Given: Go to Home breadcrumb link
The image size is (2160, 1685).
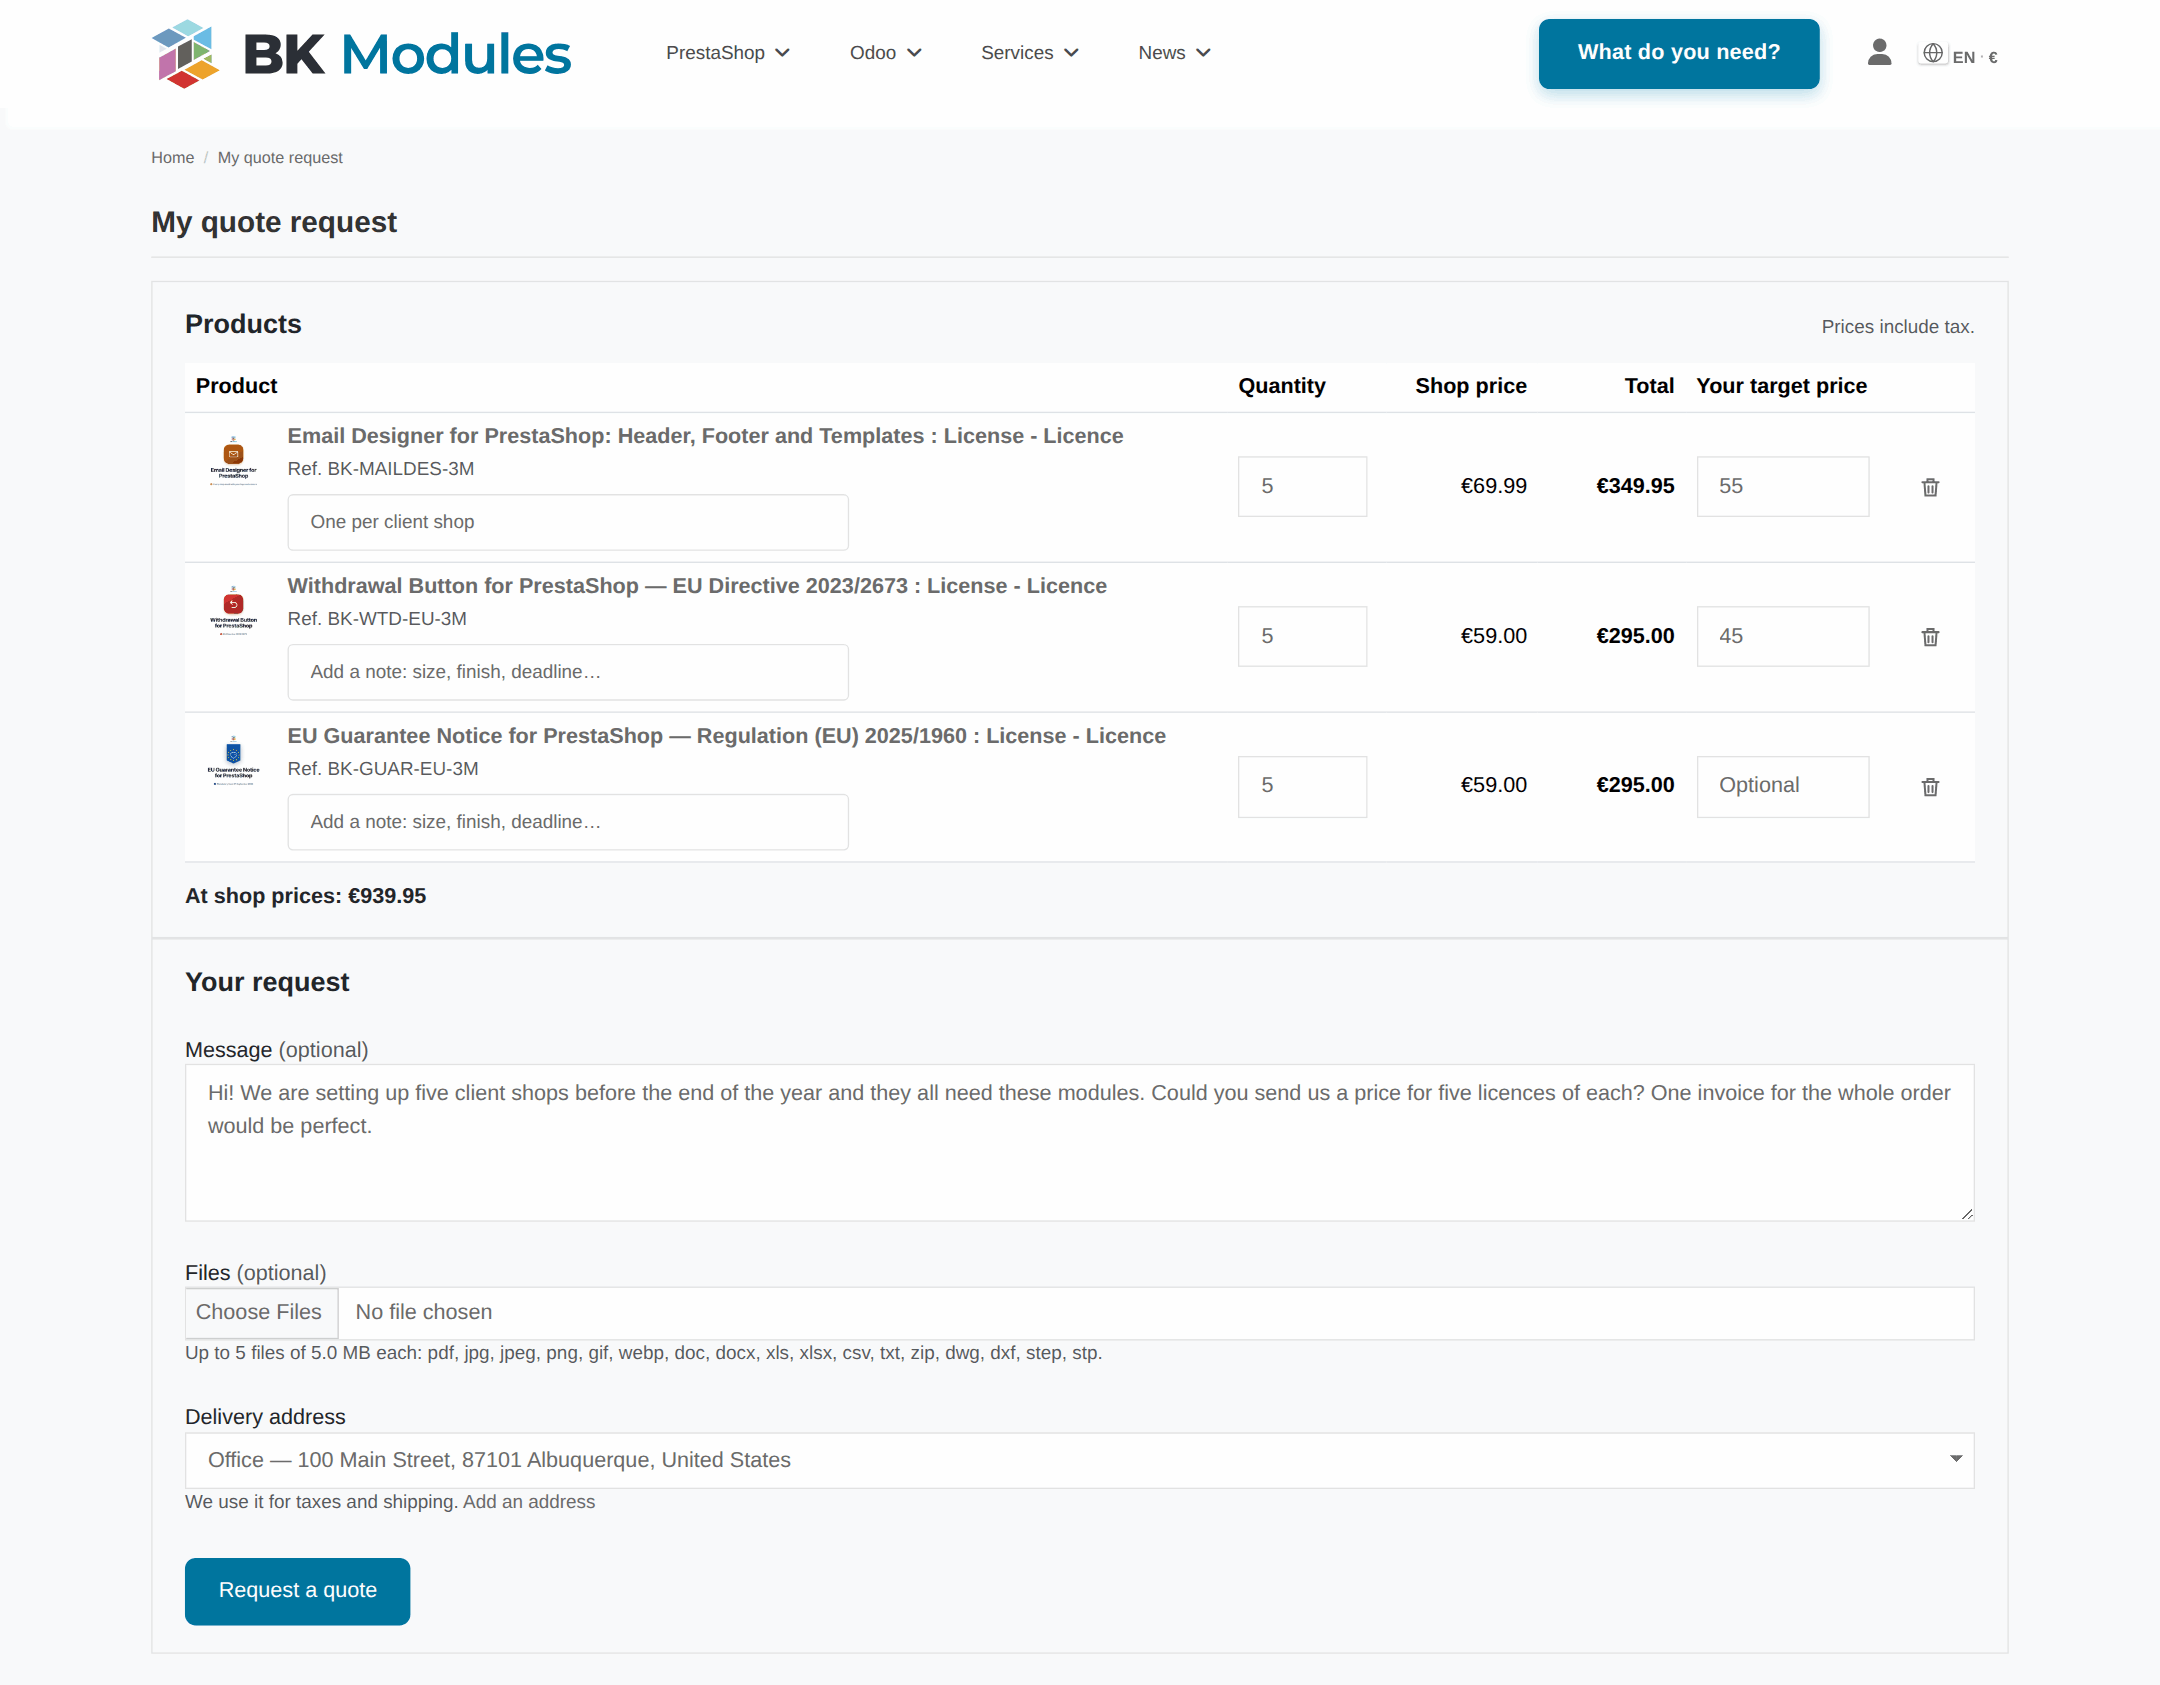Looking at the screenshot, I should [x=172, y=158].
